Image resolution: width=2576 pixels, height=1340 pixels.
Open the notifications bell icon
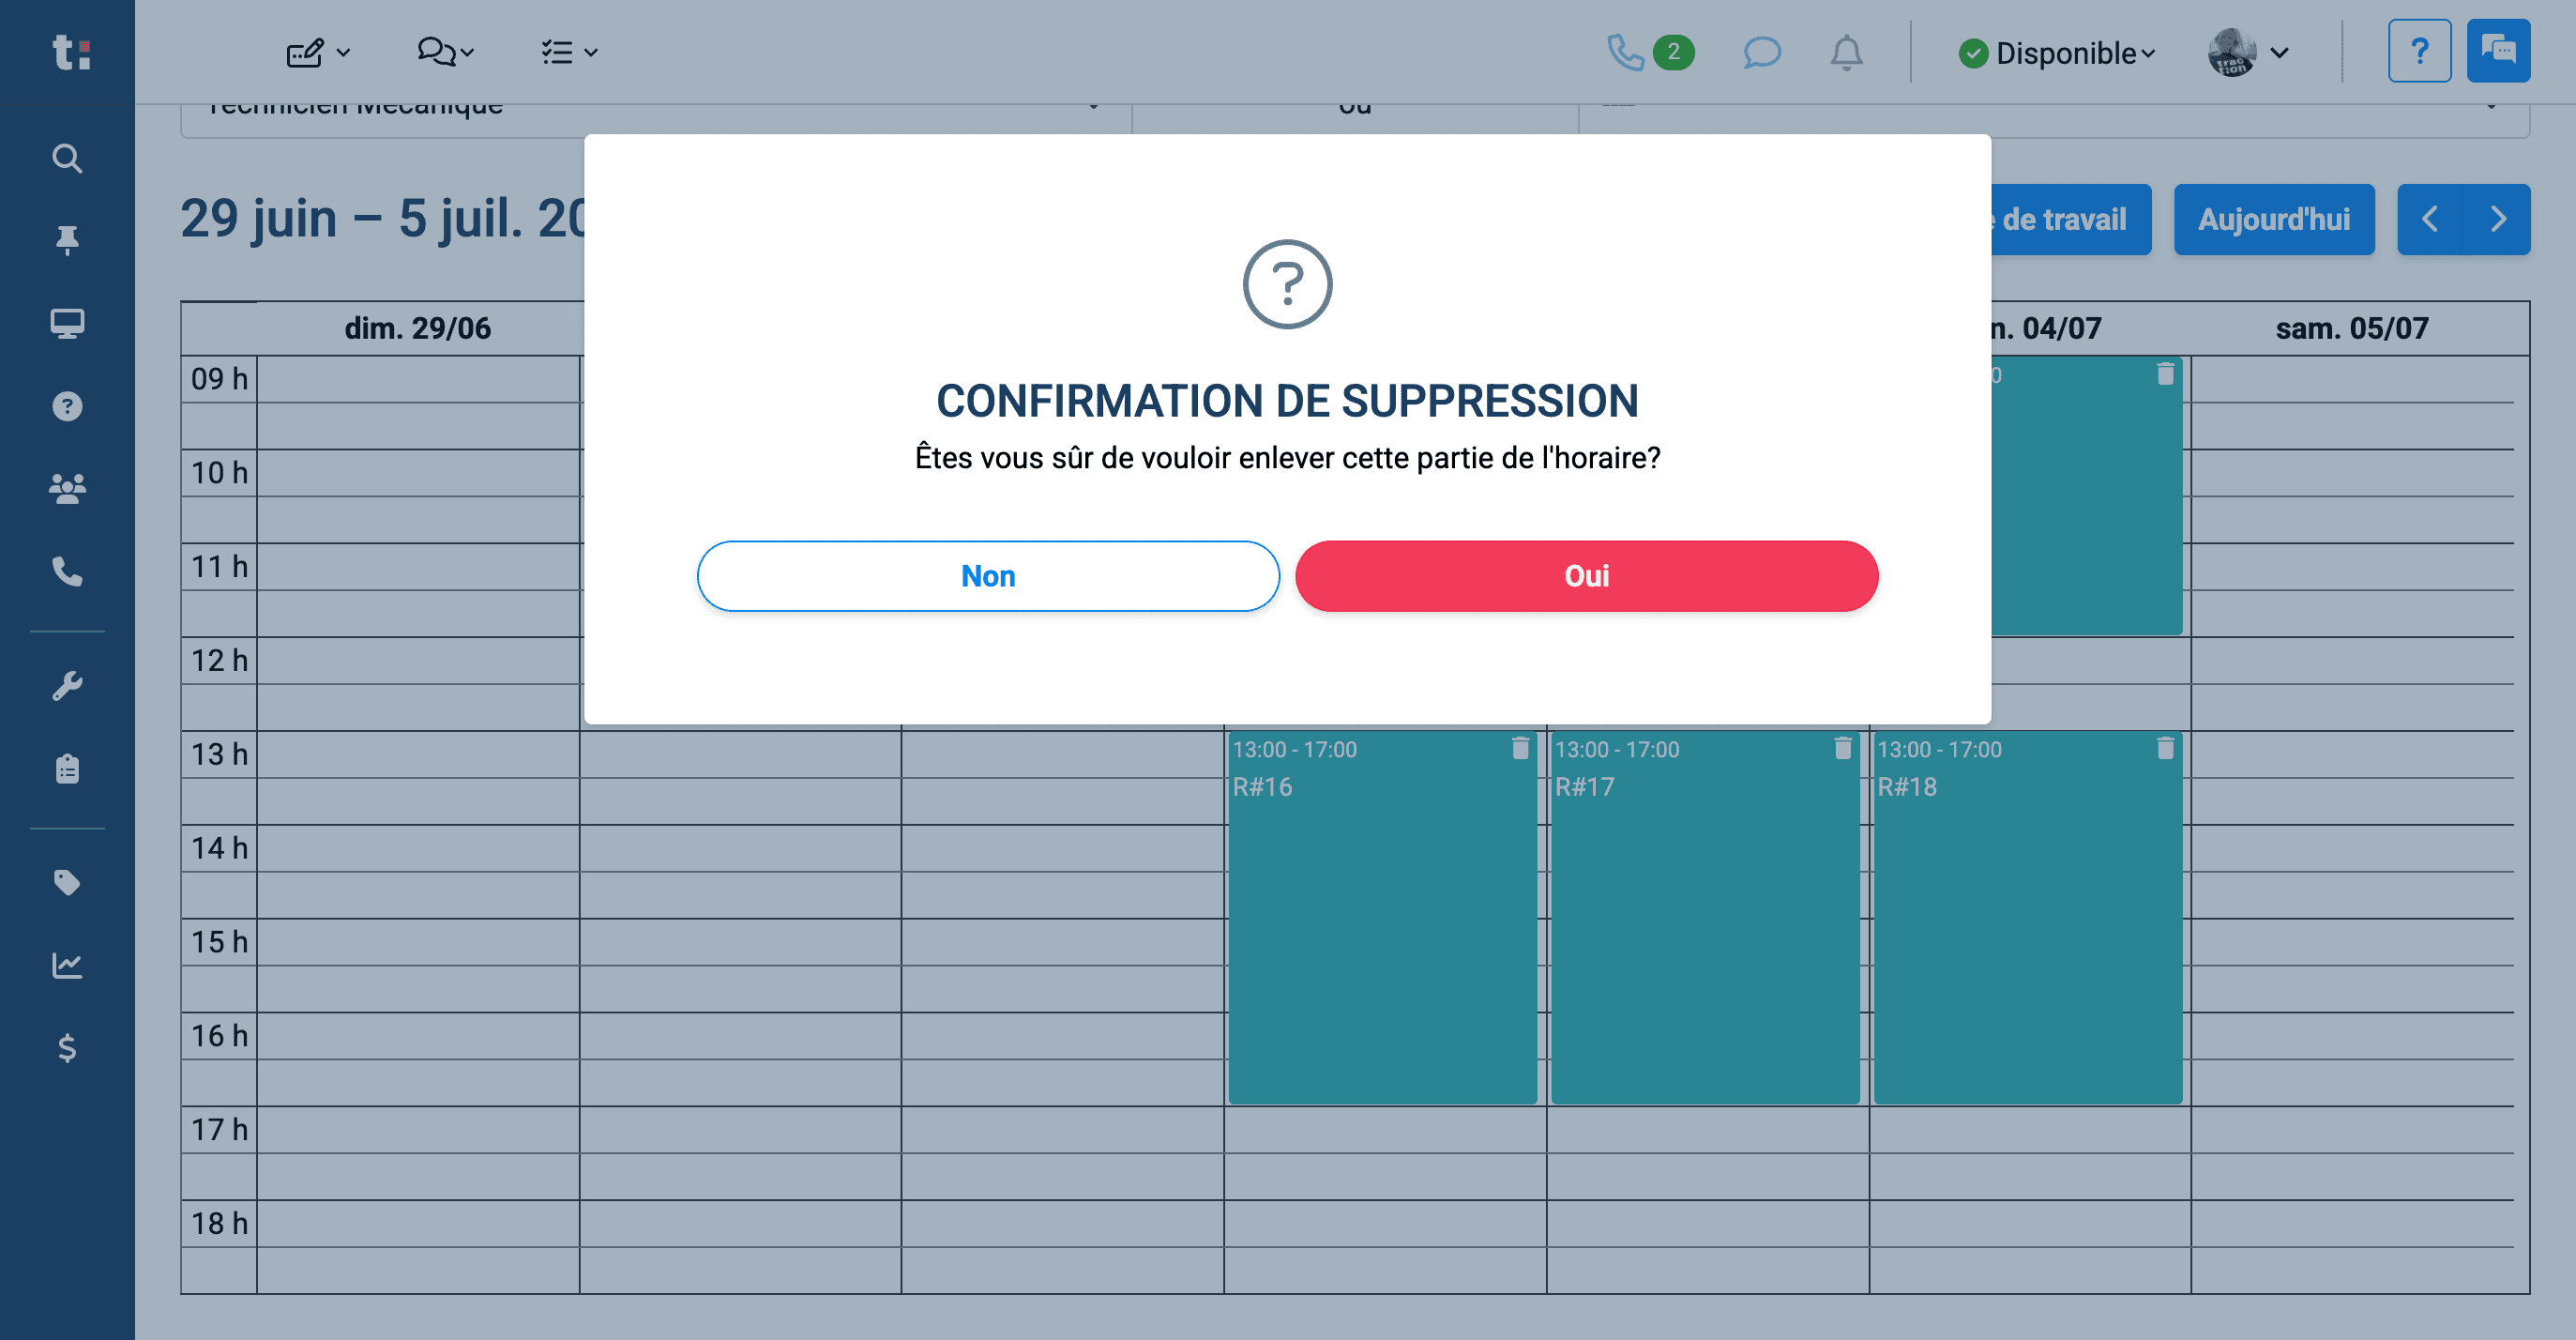pyautogui.click(x=1846, y=52)
